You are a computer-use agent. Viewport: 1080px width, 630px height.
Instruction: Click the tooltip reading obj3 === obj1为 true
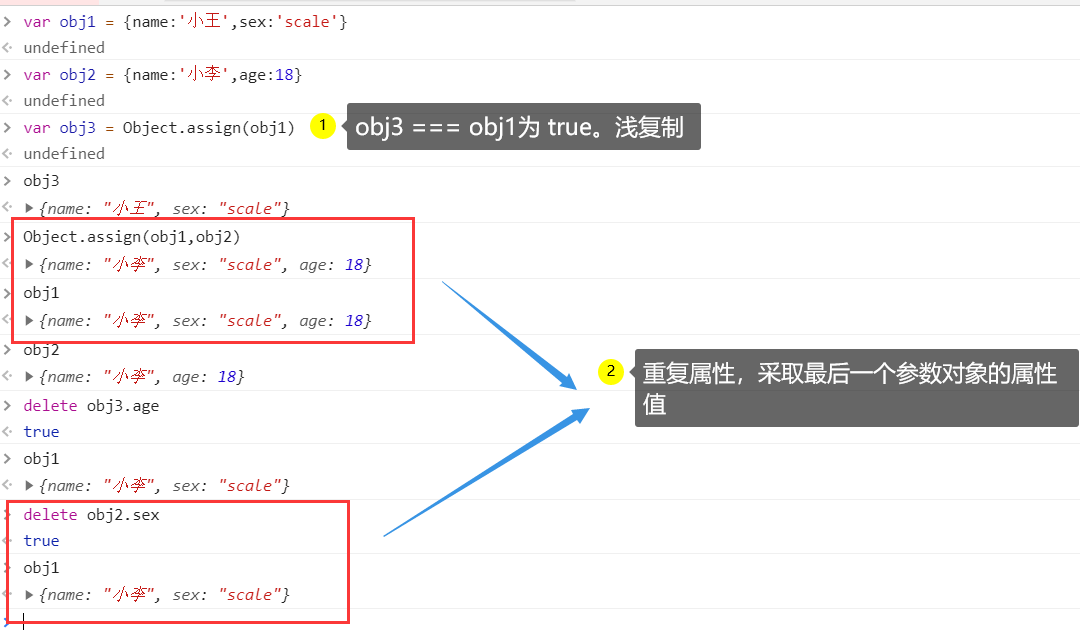[x=523, y=126]
